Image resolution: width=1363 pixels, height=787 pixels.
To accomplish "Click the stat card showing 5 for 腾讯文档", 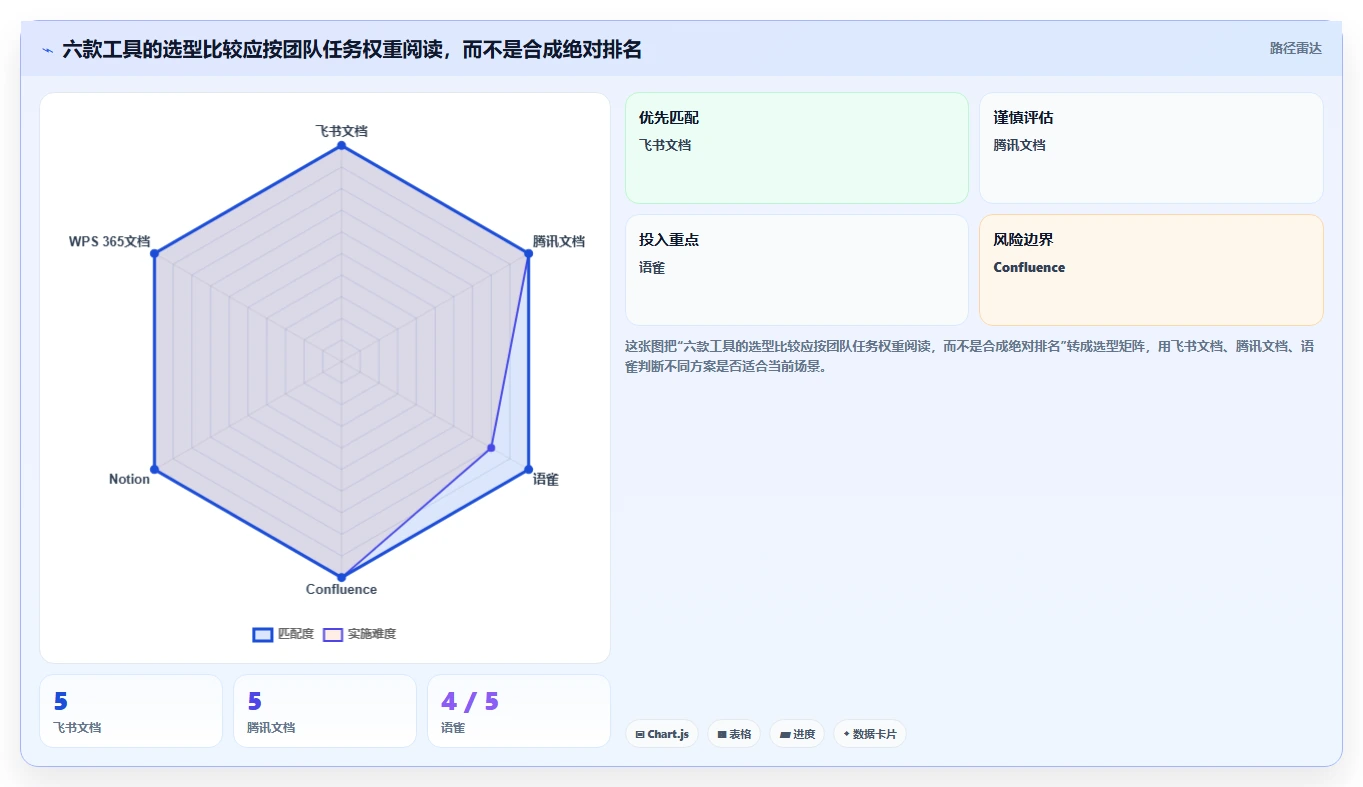I will coord(324,711).
